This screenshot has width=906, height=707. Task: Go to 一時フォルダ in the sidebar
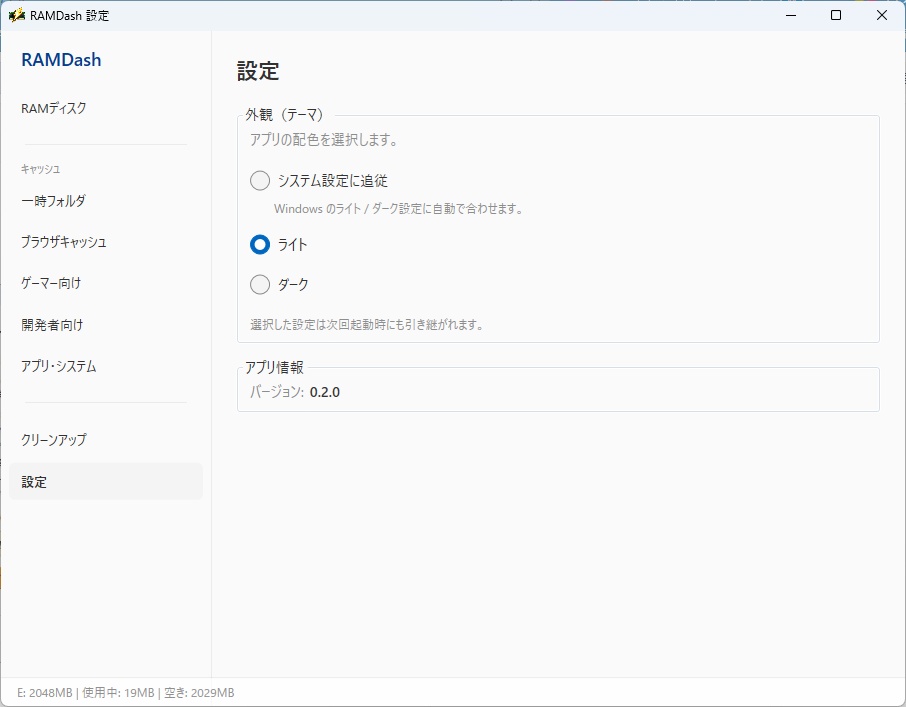pyautogui.click(x=106, y=200)
